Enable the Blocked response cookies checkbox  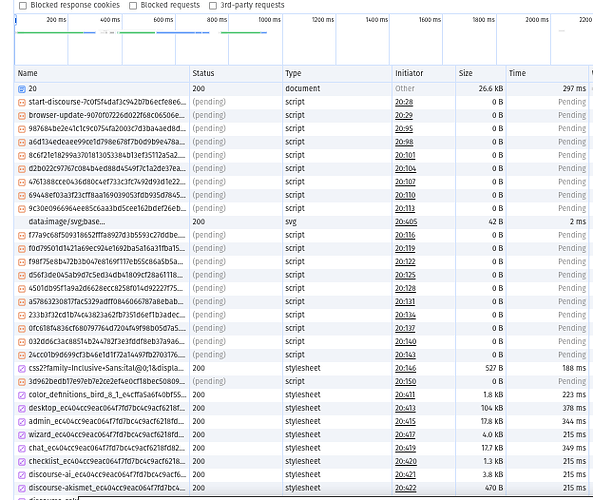click(23, 5)
